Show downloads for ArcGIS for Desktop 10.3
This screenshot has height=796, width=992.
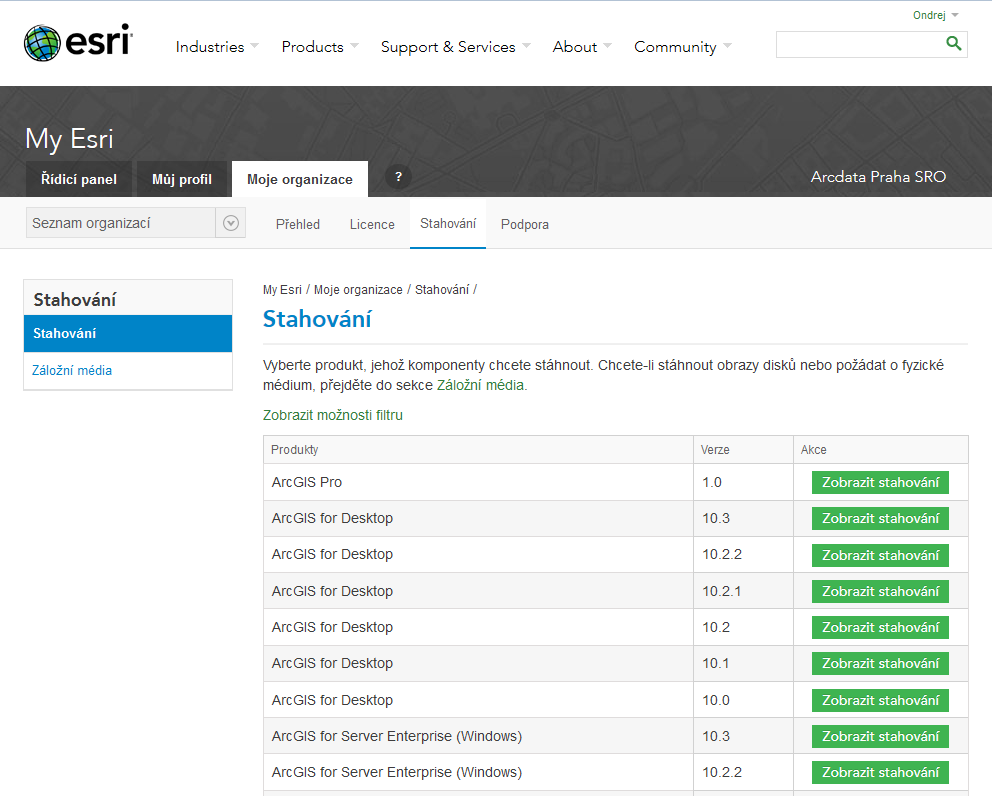click(880, 518)
